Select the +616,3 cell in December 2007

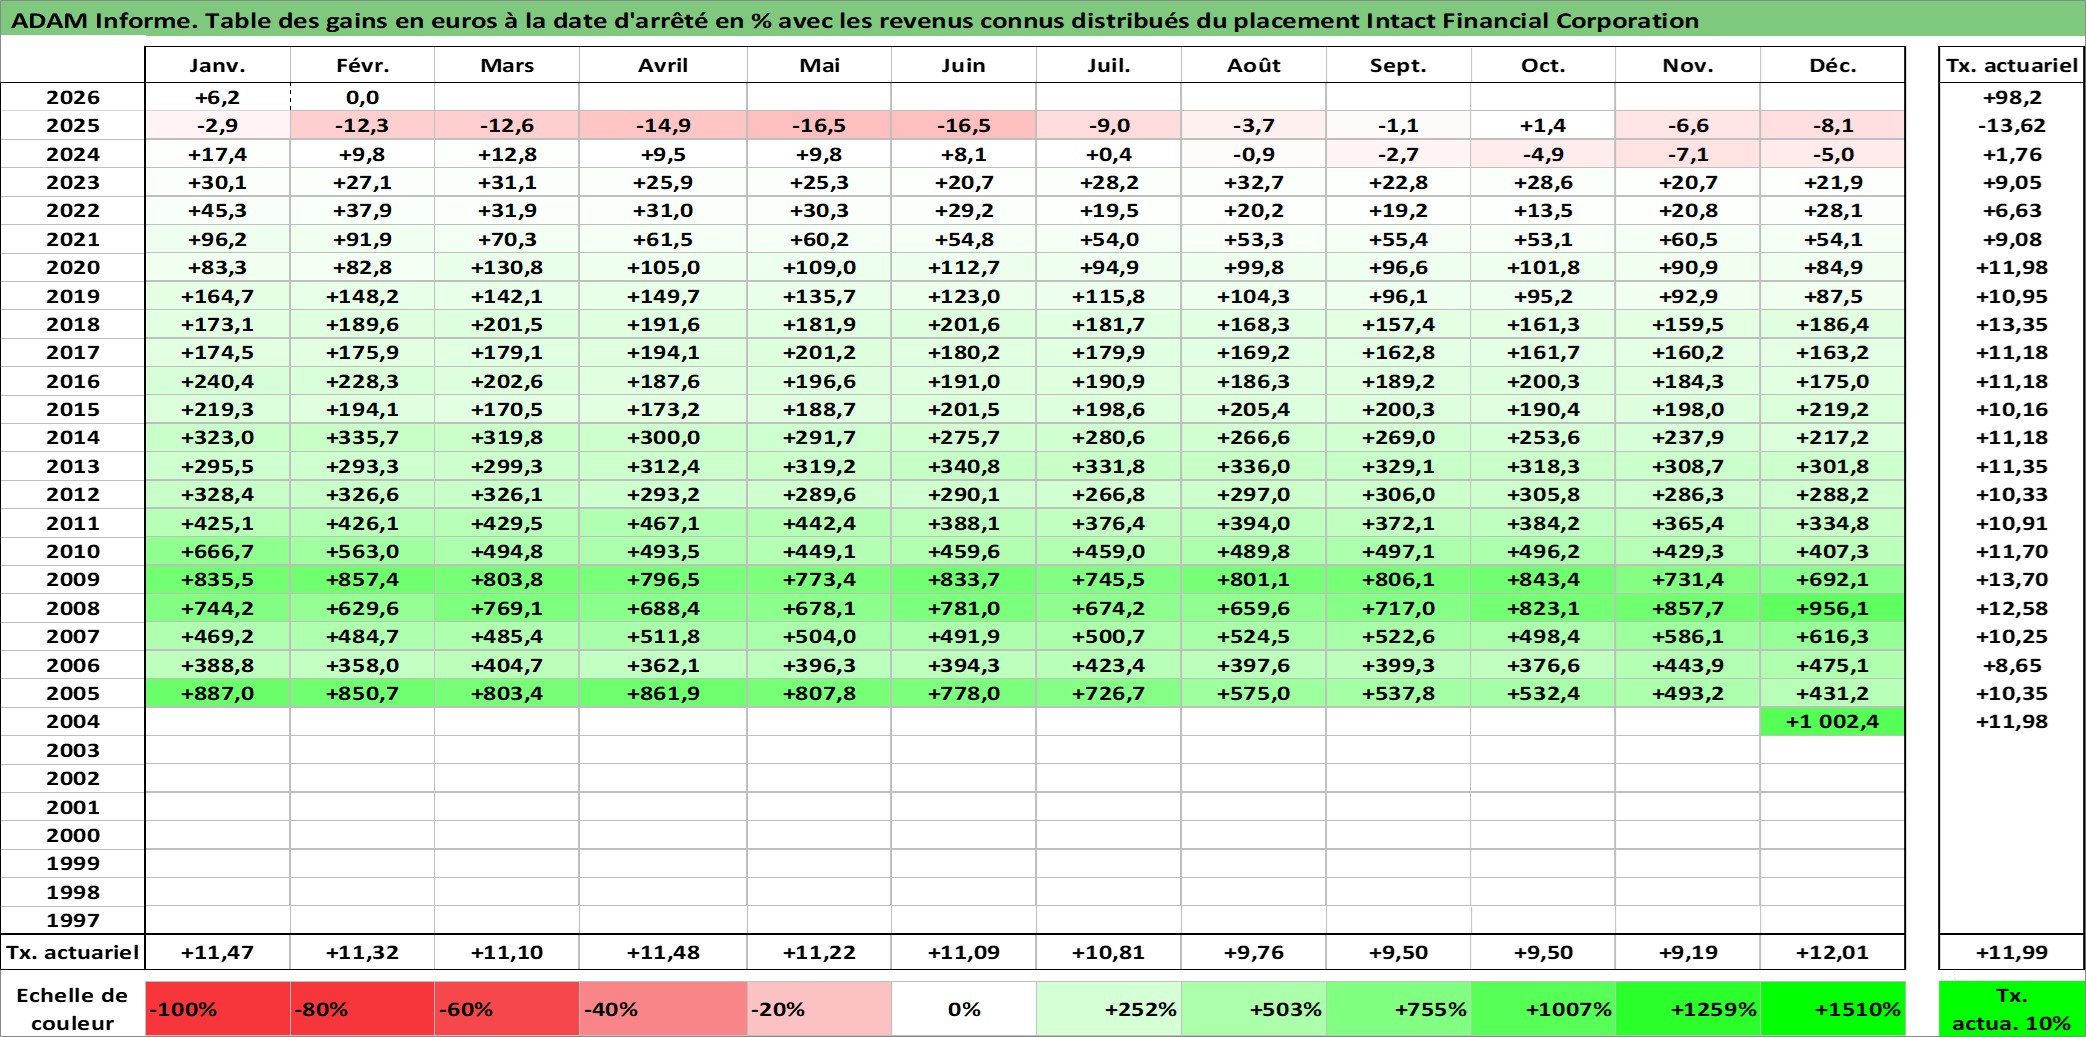click(1833, 636)
